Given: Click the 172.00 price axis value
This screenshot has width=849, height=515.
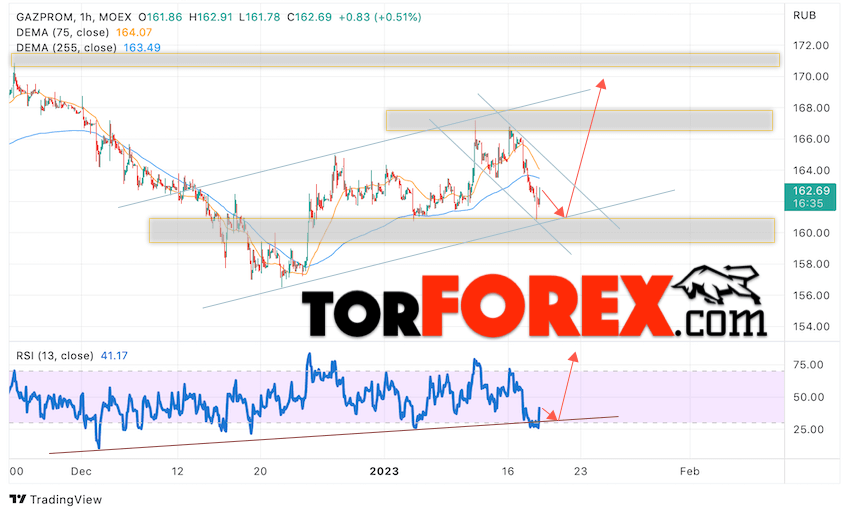Looking at the screenshot, I should 811,45.
